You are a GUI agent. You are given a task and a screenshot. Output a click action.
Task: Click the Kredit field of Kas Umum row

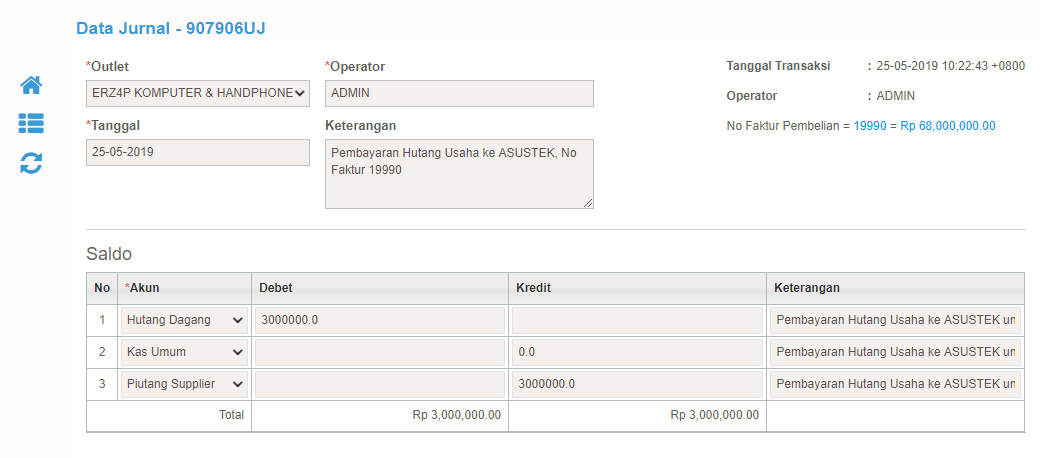point(637,353)
